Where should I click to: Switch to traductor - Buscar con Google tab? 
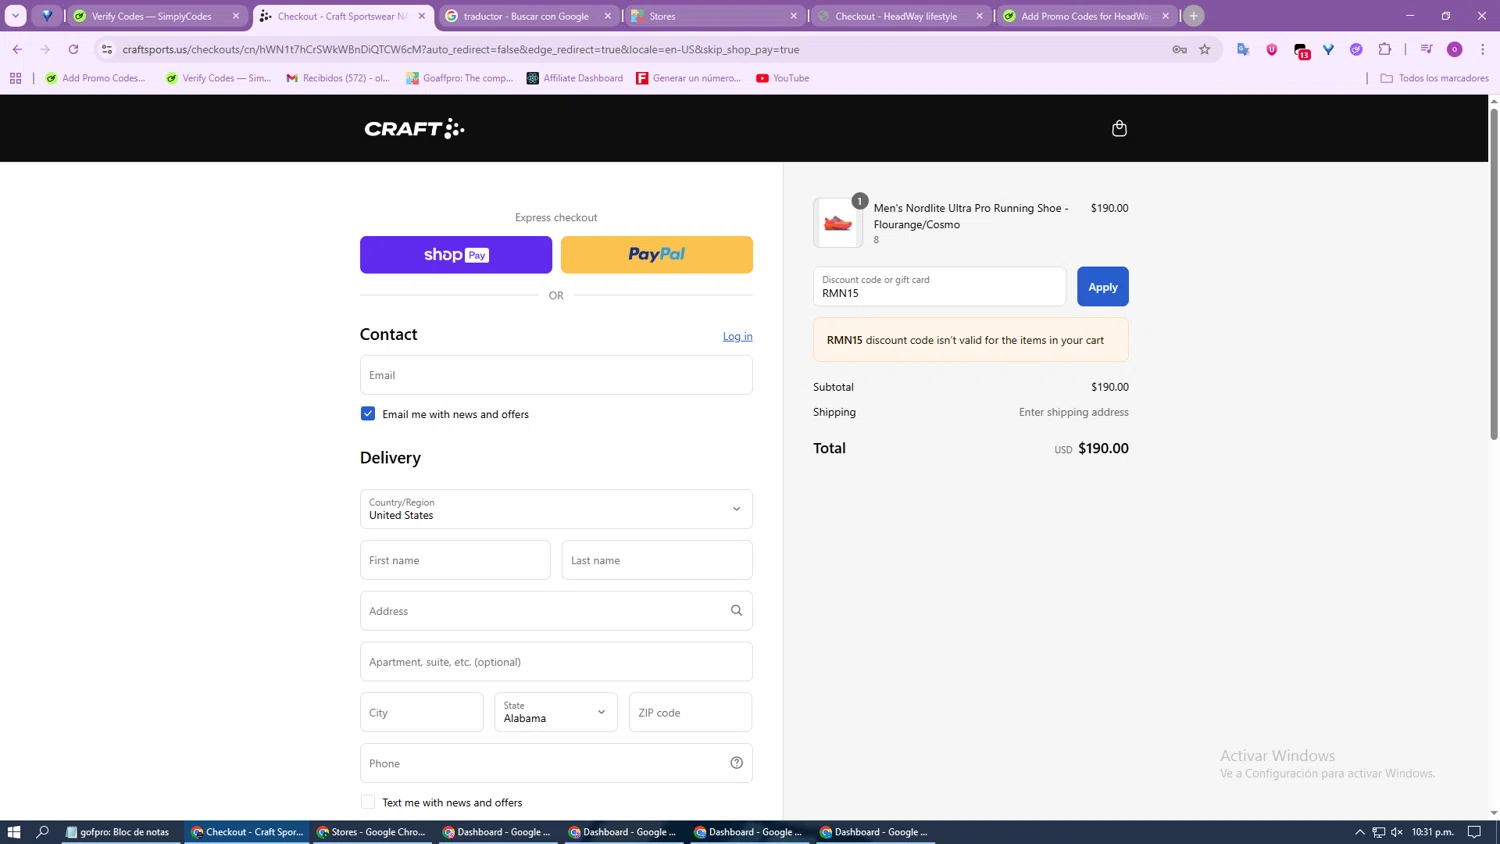click(526, 16)
